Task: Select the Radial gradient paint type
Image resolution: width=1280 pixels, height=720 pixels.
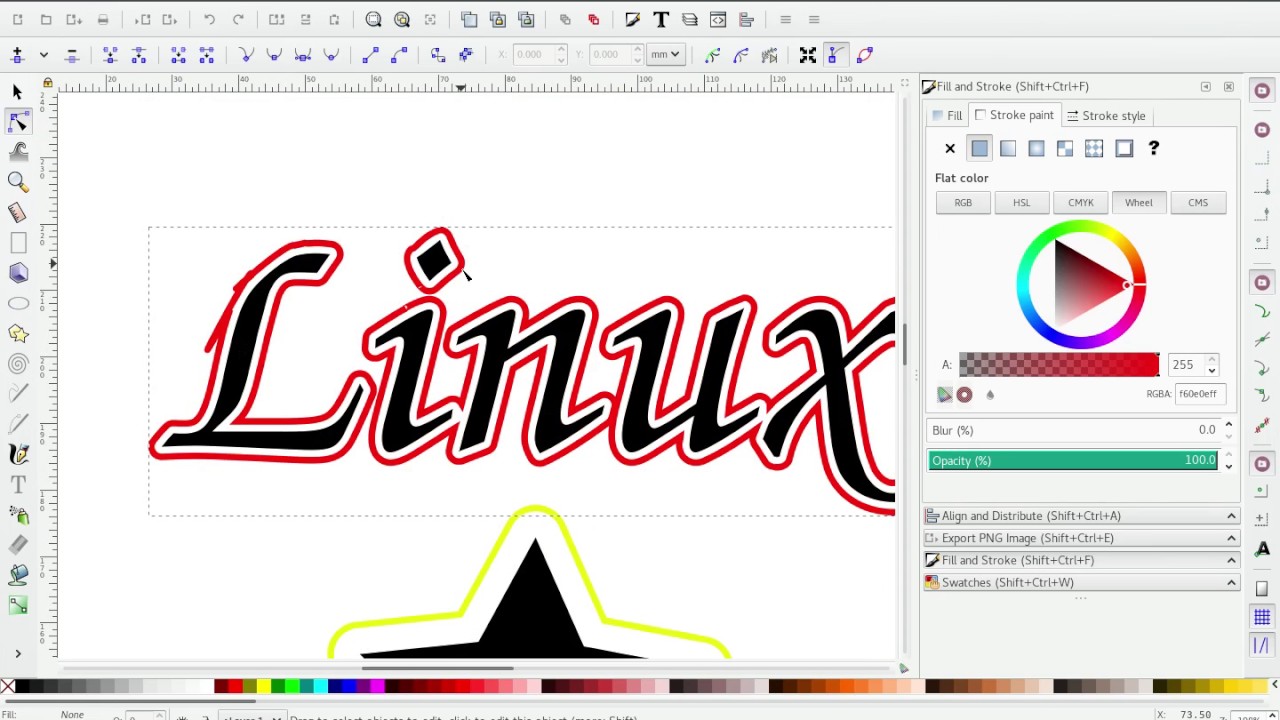Action: (1036, 148)
